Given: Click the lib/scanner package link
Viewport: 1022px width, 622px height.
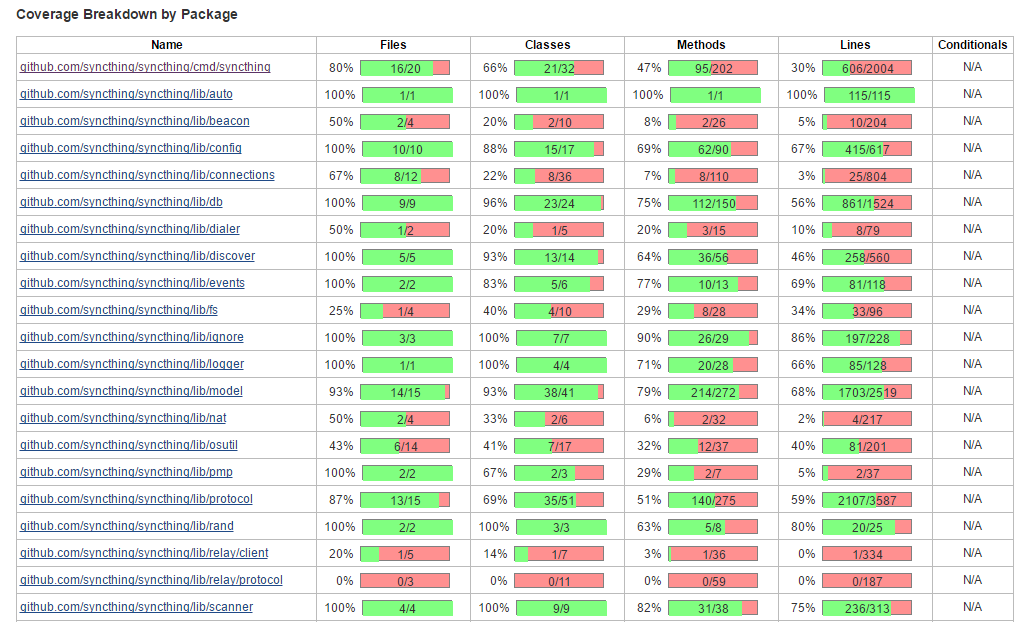Looking at the screenshot, I should click(x=136, y=607).
